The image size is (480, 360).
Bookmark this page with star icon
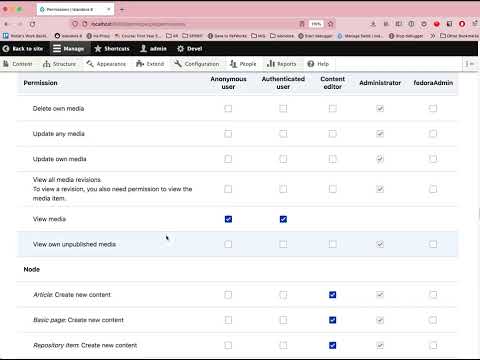tap(330, 24)
